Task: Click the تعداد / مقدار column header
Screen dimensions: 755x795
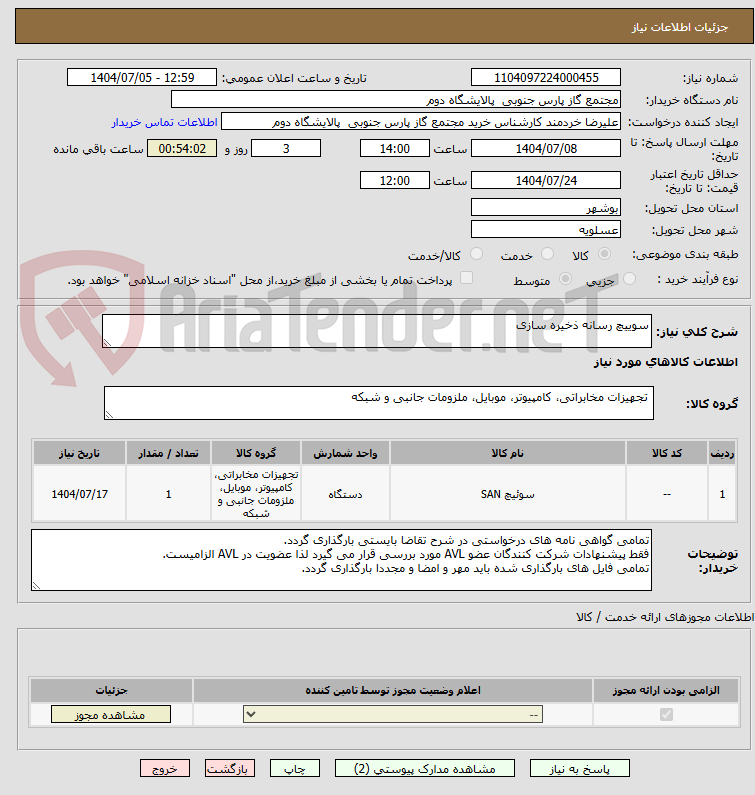Action: 168,453
